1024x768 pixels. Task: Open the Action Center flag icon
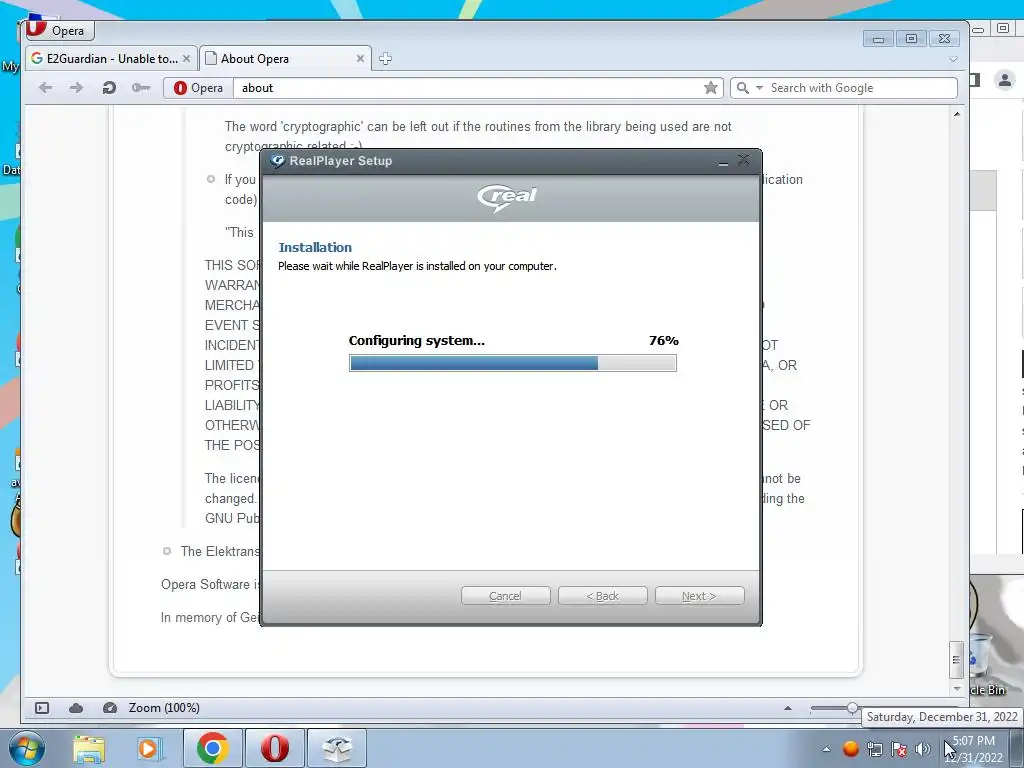[899, 749]
